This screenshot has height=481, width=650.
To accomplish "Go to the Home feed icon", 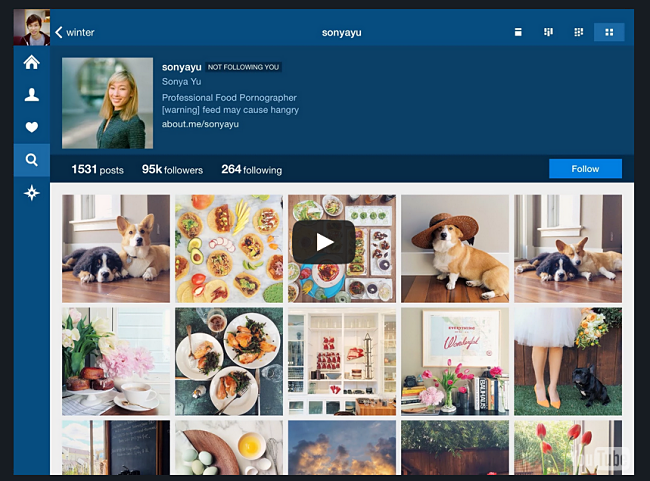I will click(31, 62).
